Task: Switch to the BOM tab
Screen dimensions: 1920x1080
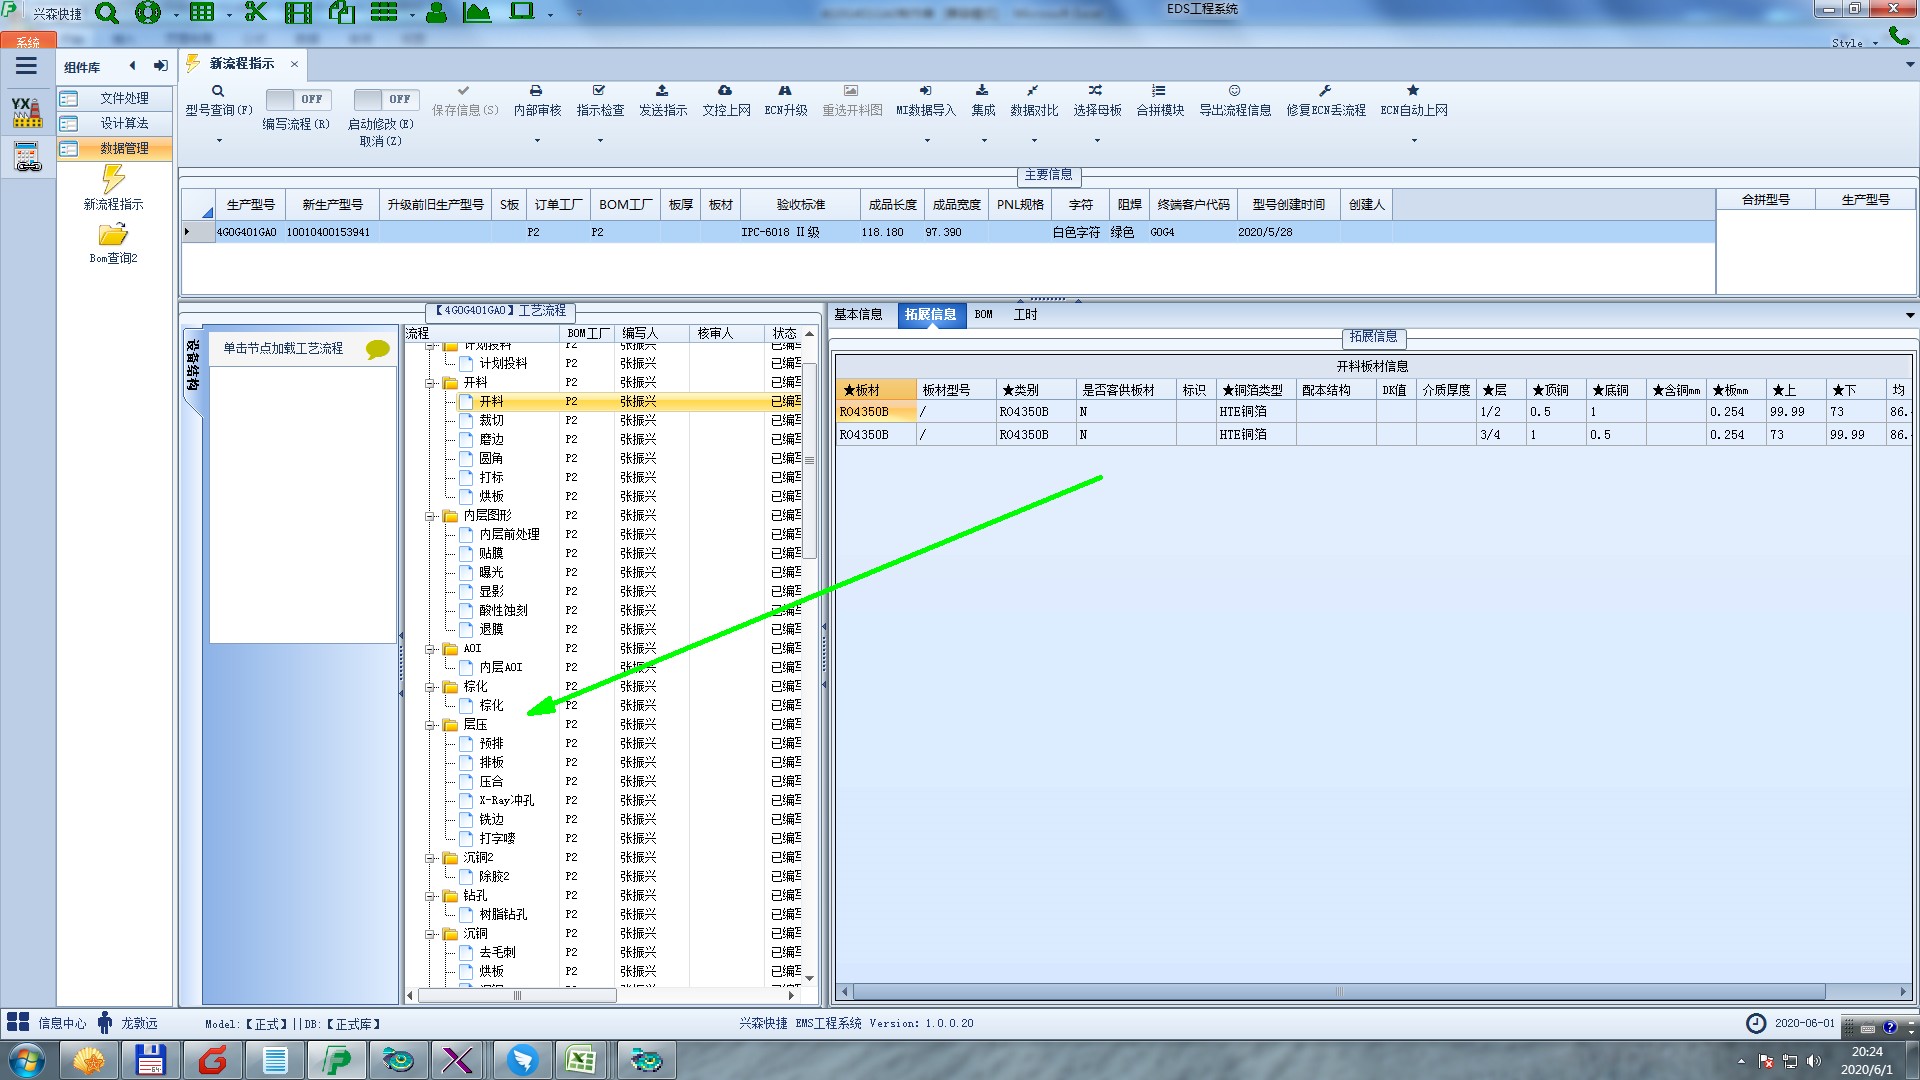Action: (983, 315)
